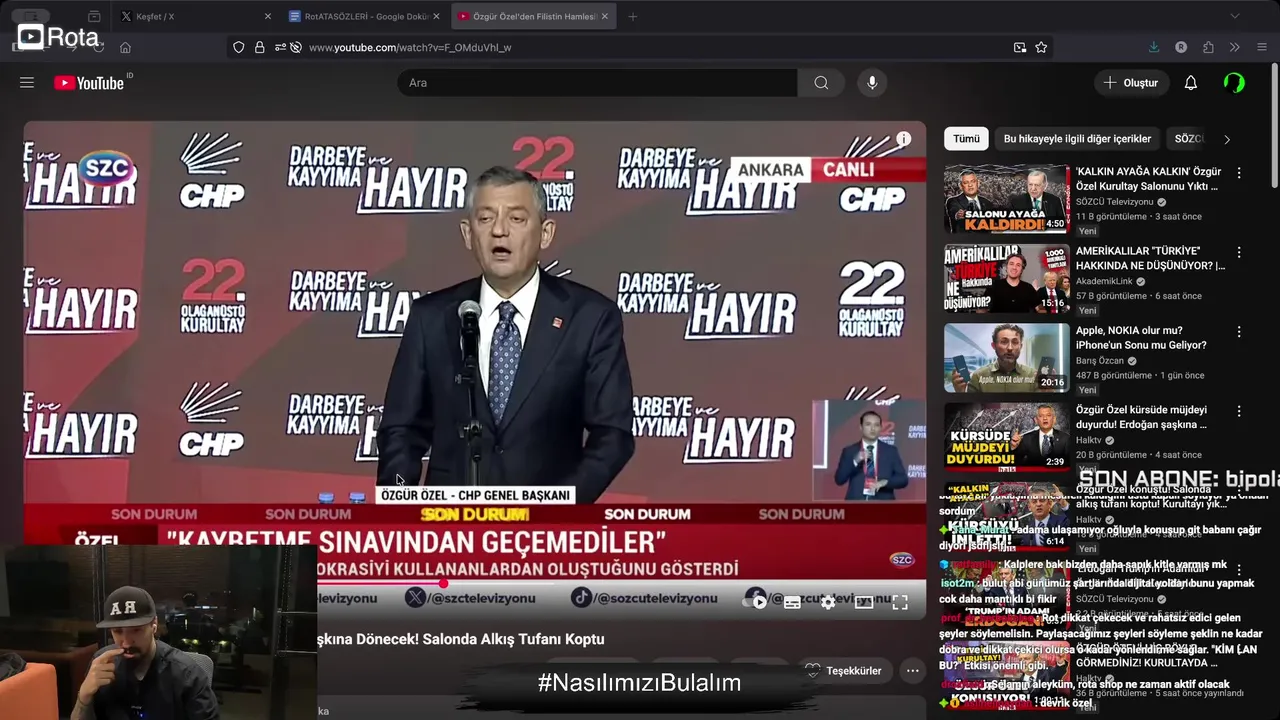Click the text '57 B görüntüleme'
1280x720 pixels.
coord(1112,296)
